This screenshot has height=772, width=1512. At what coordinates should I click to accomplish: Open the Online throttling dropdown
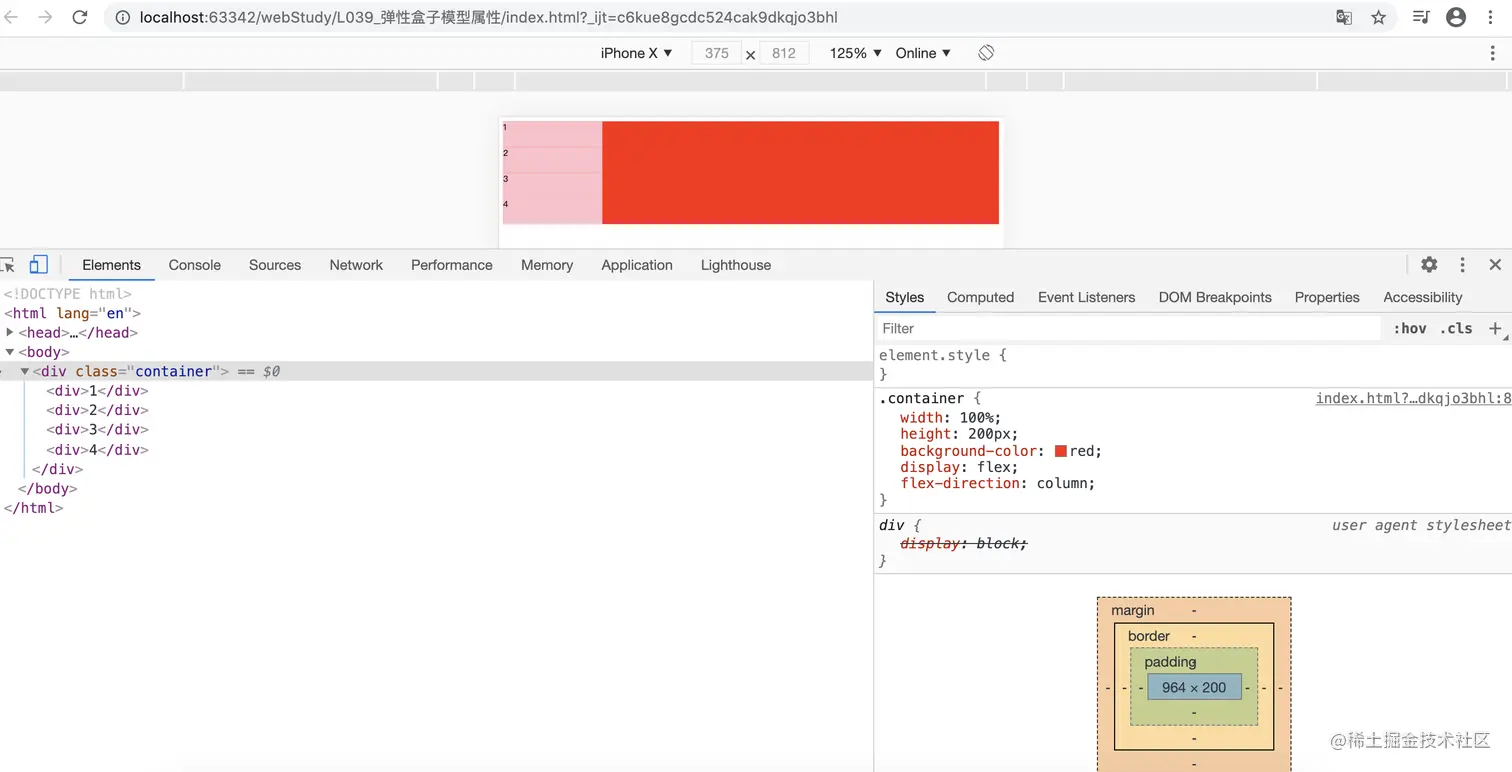click(x=923, y=53)
